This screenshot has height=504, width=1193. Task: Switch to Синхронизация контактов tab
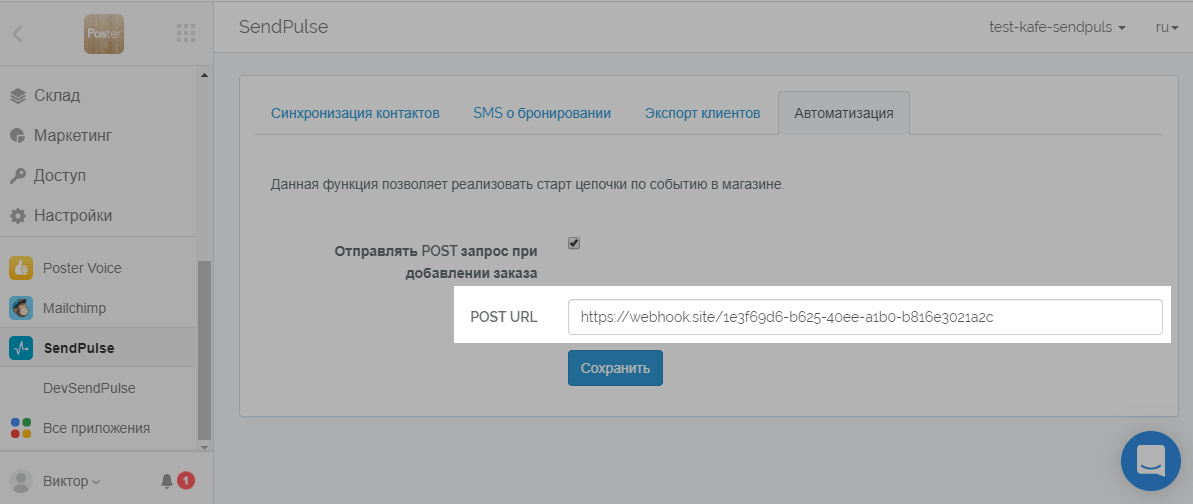pyautogui.click(x=355, y=113)
